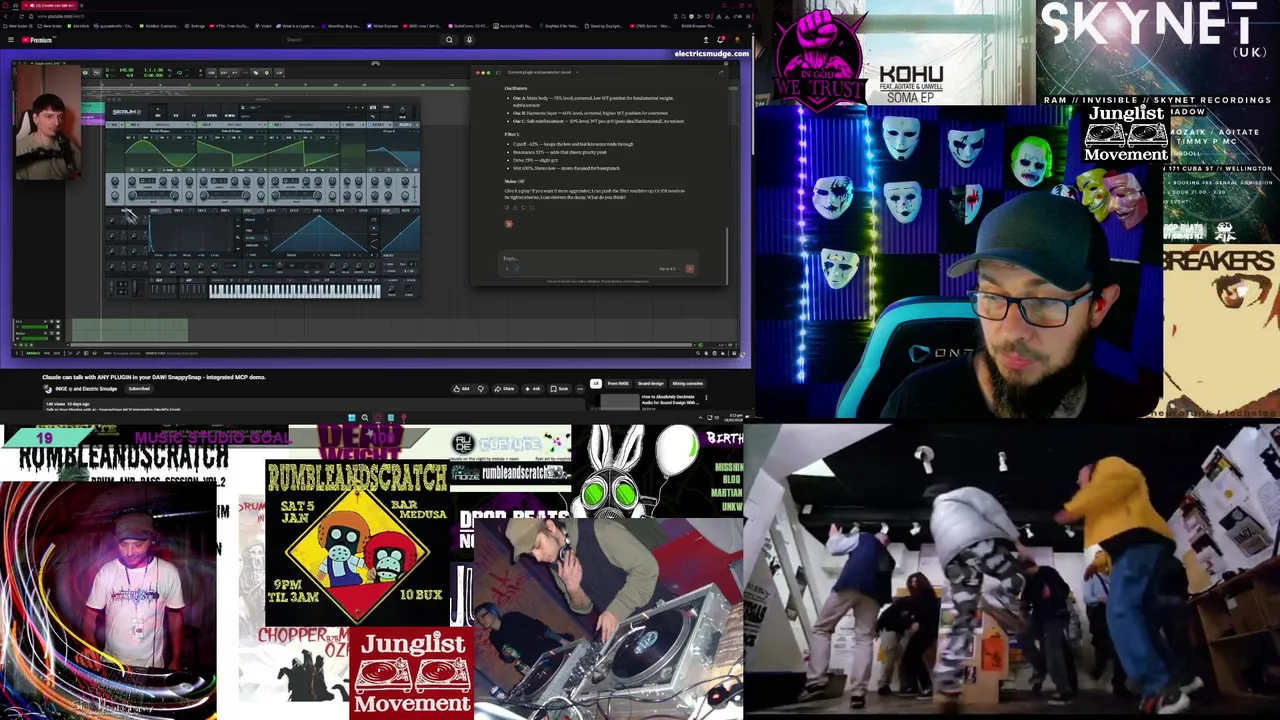The width and height of the screenshot is (1280, 720).
Task: Open more actions ellipsis below the video
Action: pos(580,389)
